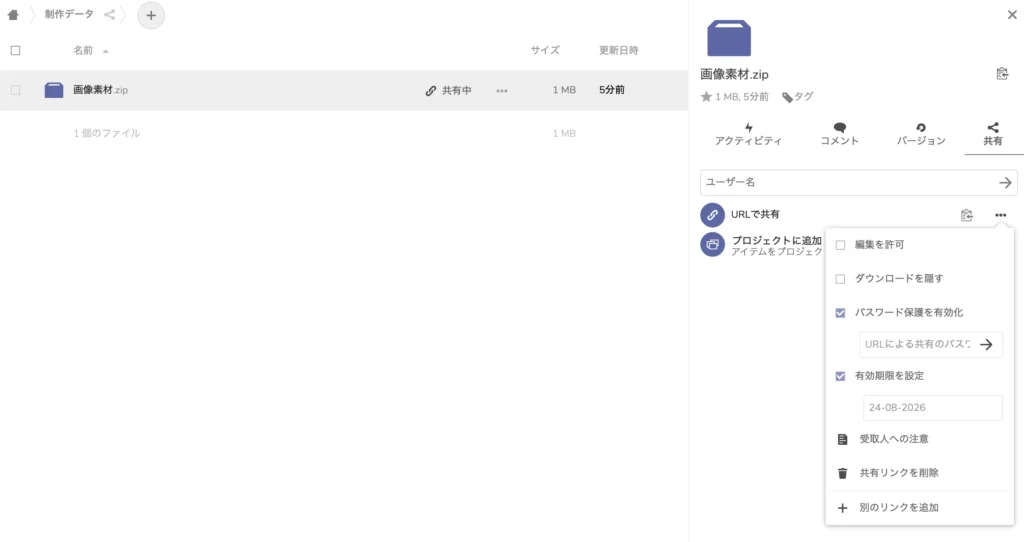Switch to the バージョン tab
1024x542 pixels.
pos(921,134)
